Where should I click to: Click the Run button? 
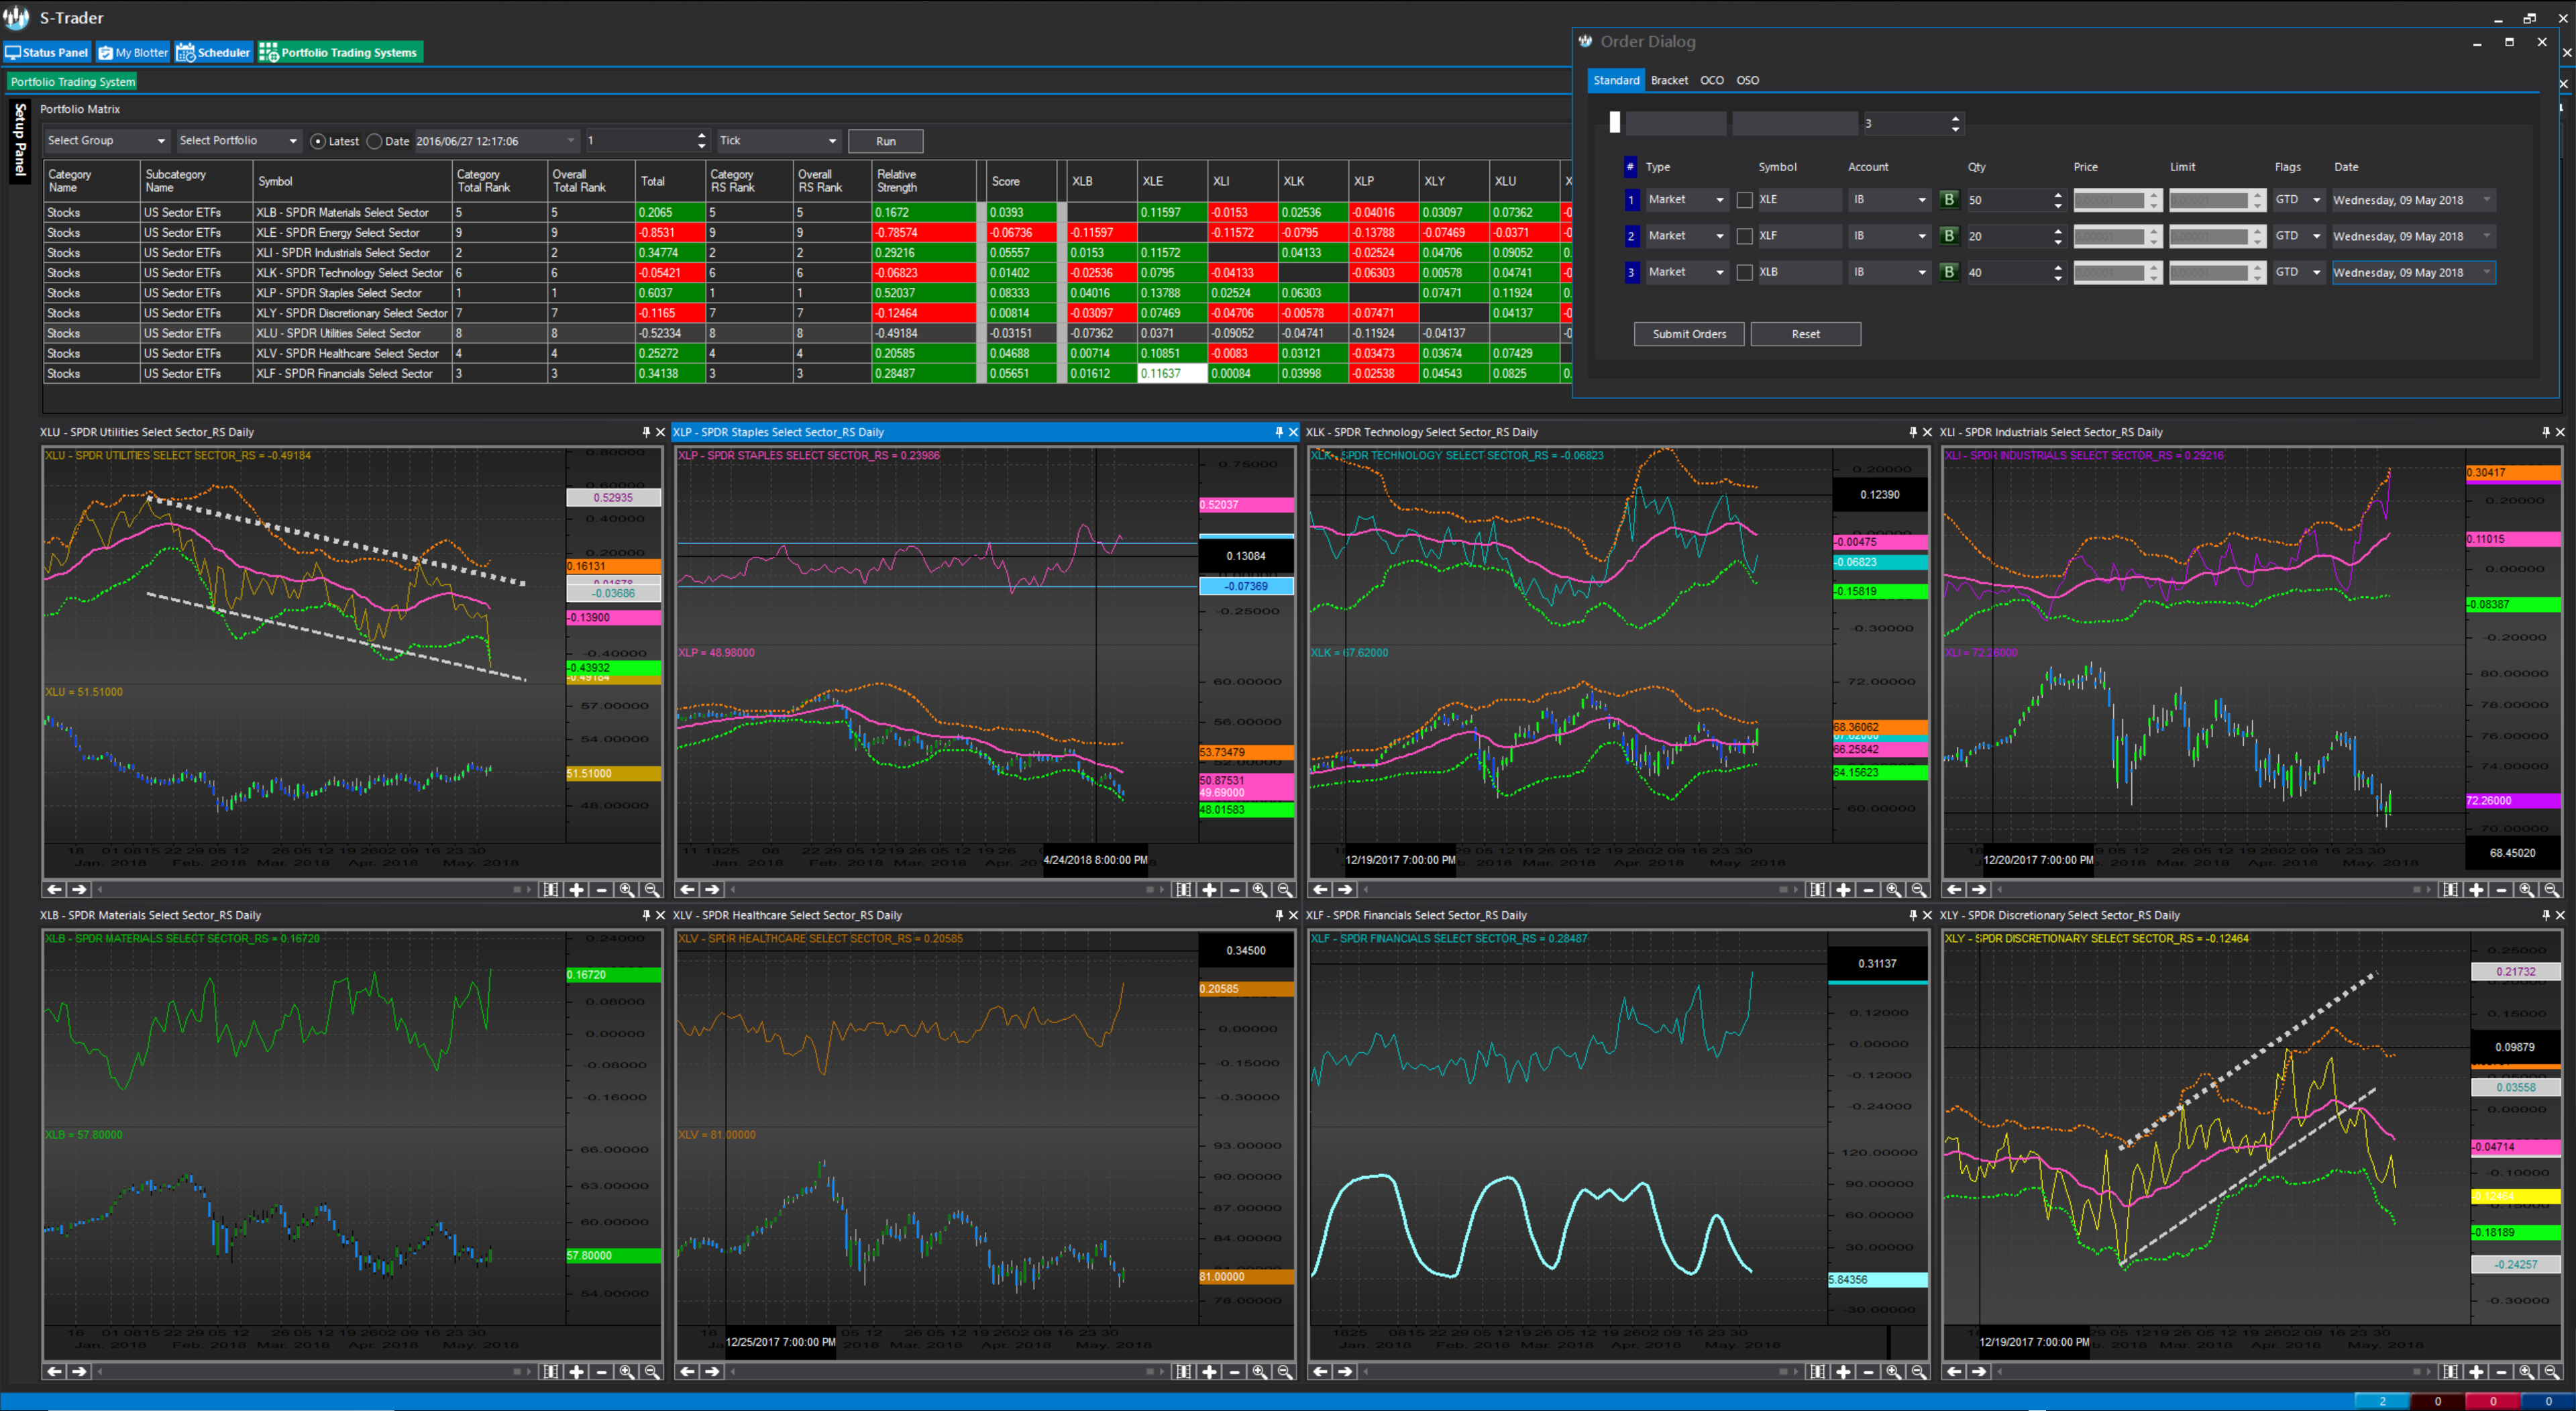click(x=885, y=141)
